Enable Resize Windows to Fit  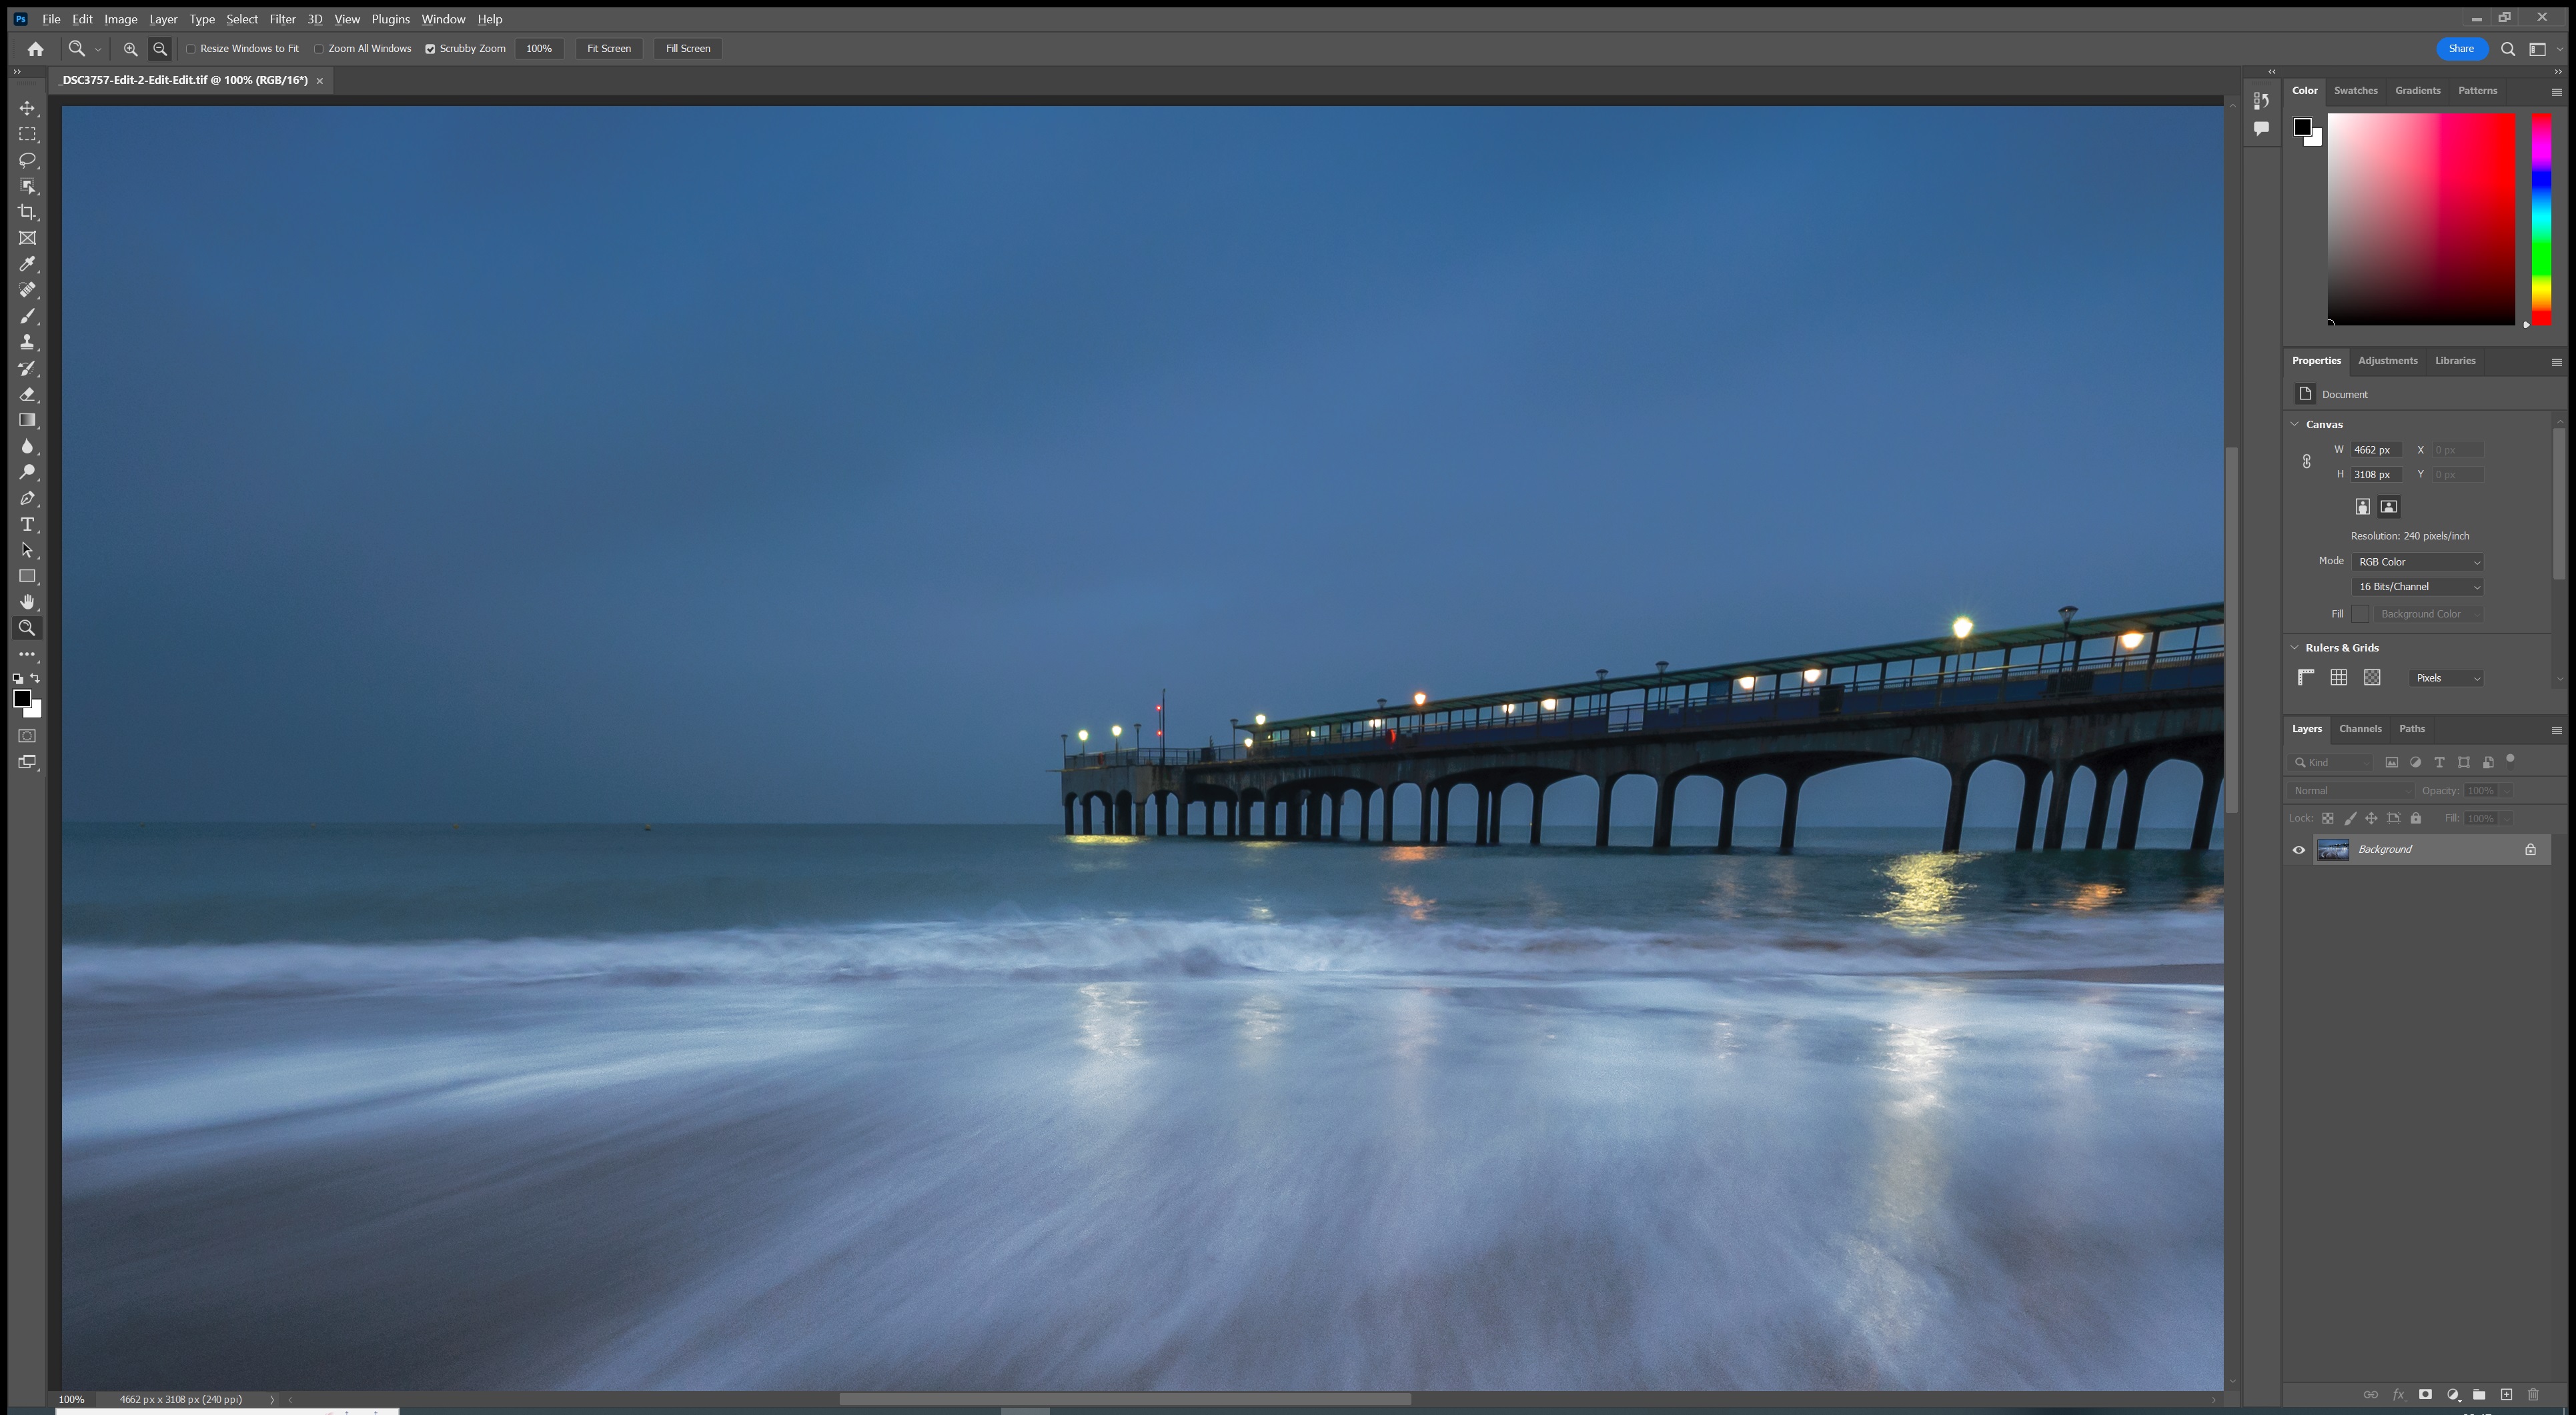[x=191, y=48]
